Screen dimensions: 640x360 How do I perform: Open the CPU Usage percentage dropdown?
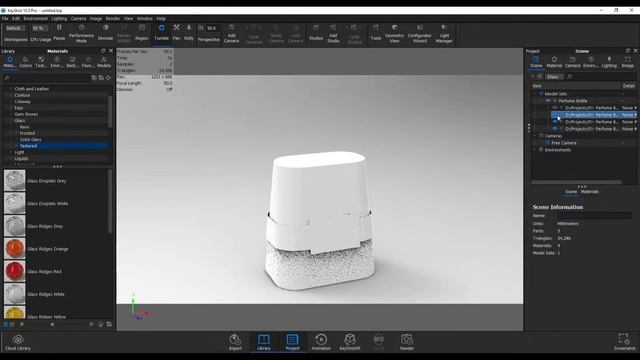(40, 28)
